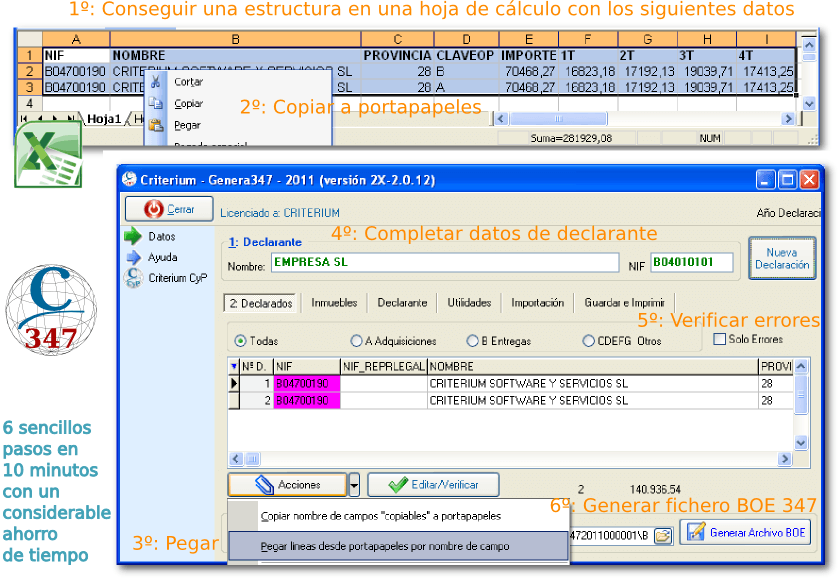
Task: Click the Excel application icon
Action: [x=48, y=154]
